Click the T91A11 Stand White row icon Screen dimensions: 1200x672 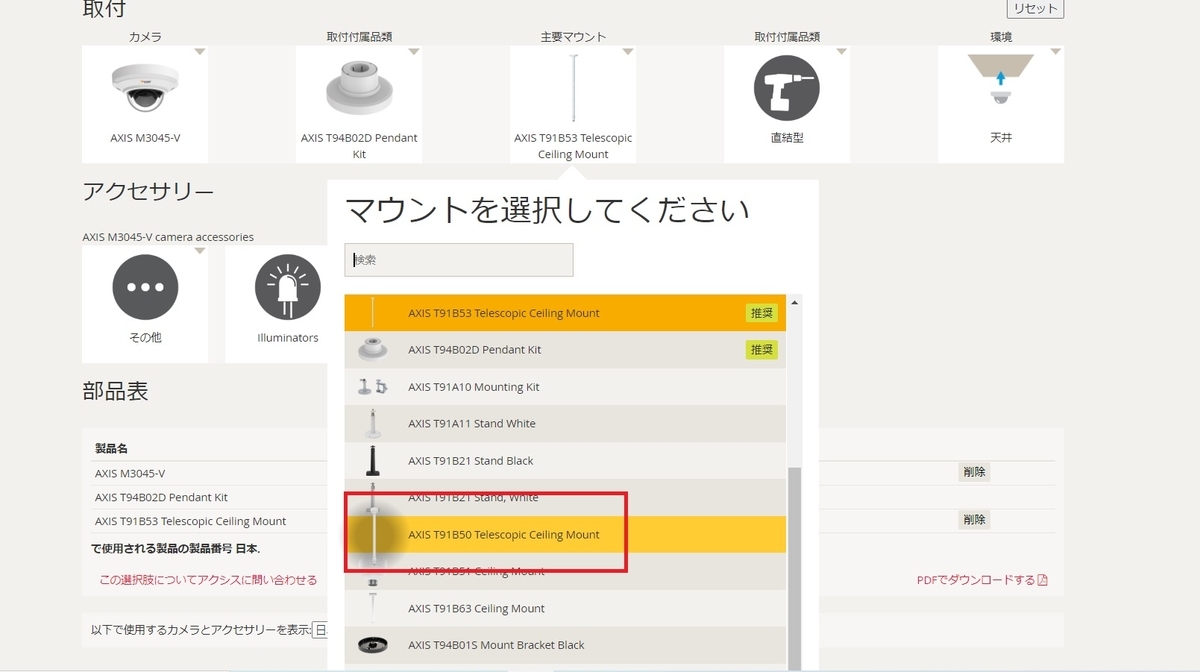373,424
